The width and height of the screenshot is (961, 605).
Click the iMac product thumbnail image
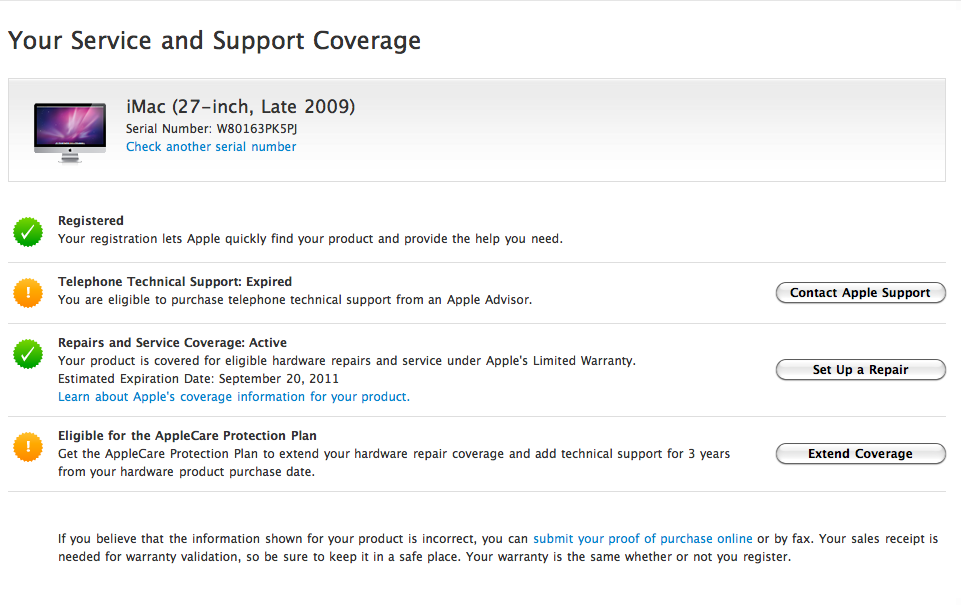click(70, 132)
